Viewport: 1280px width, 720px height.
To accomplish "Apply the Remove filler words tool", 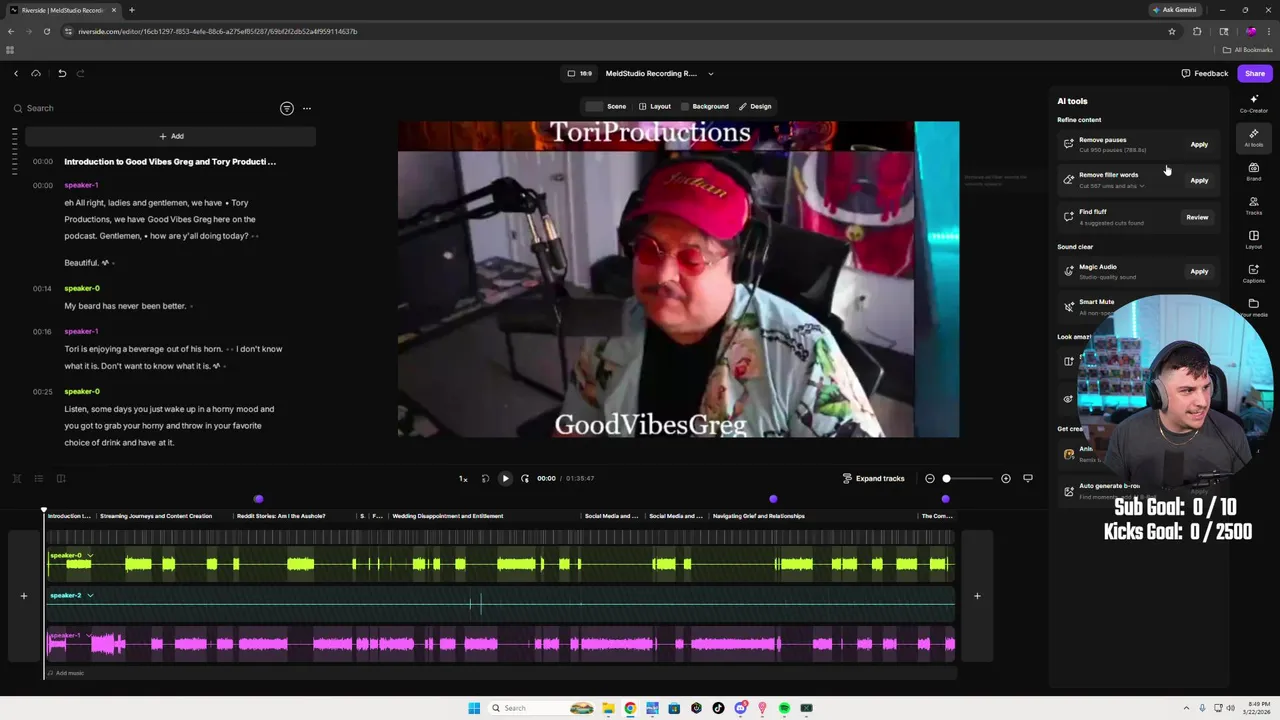I will point(1199,180).
